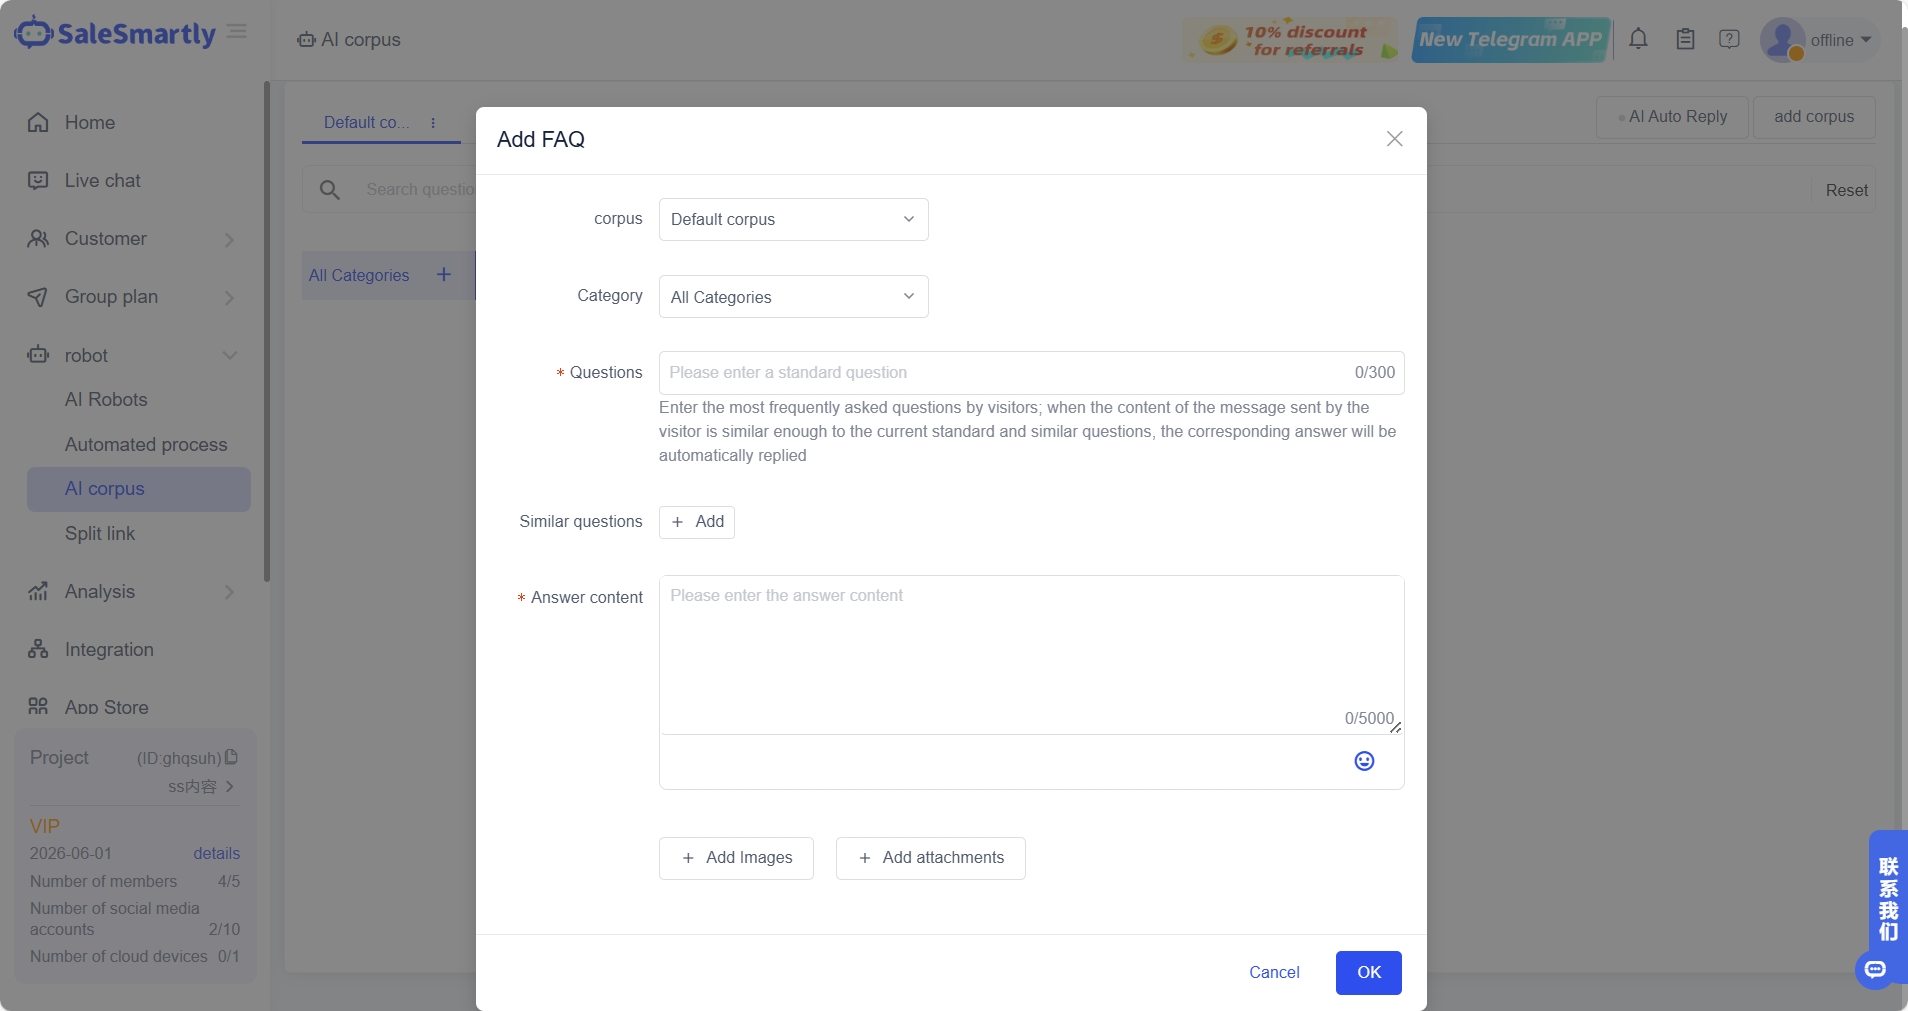Click the help question mark icon
Viewport: 1908px width, 1011px height.
(1729, 39)
